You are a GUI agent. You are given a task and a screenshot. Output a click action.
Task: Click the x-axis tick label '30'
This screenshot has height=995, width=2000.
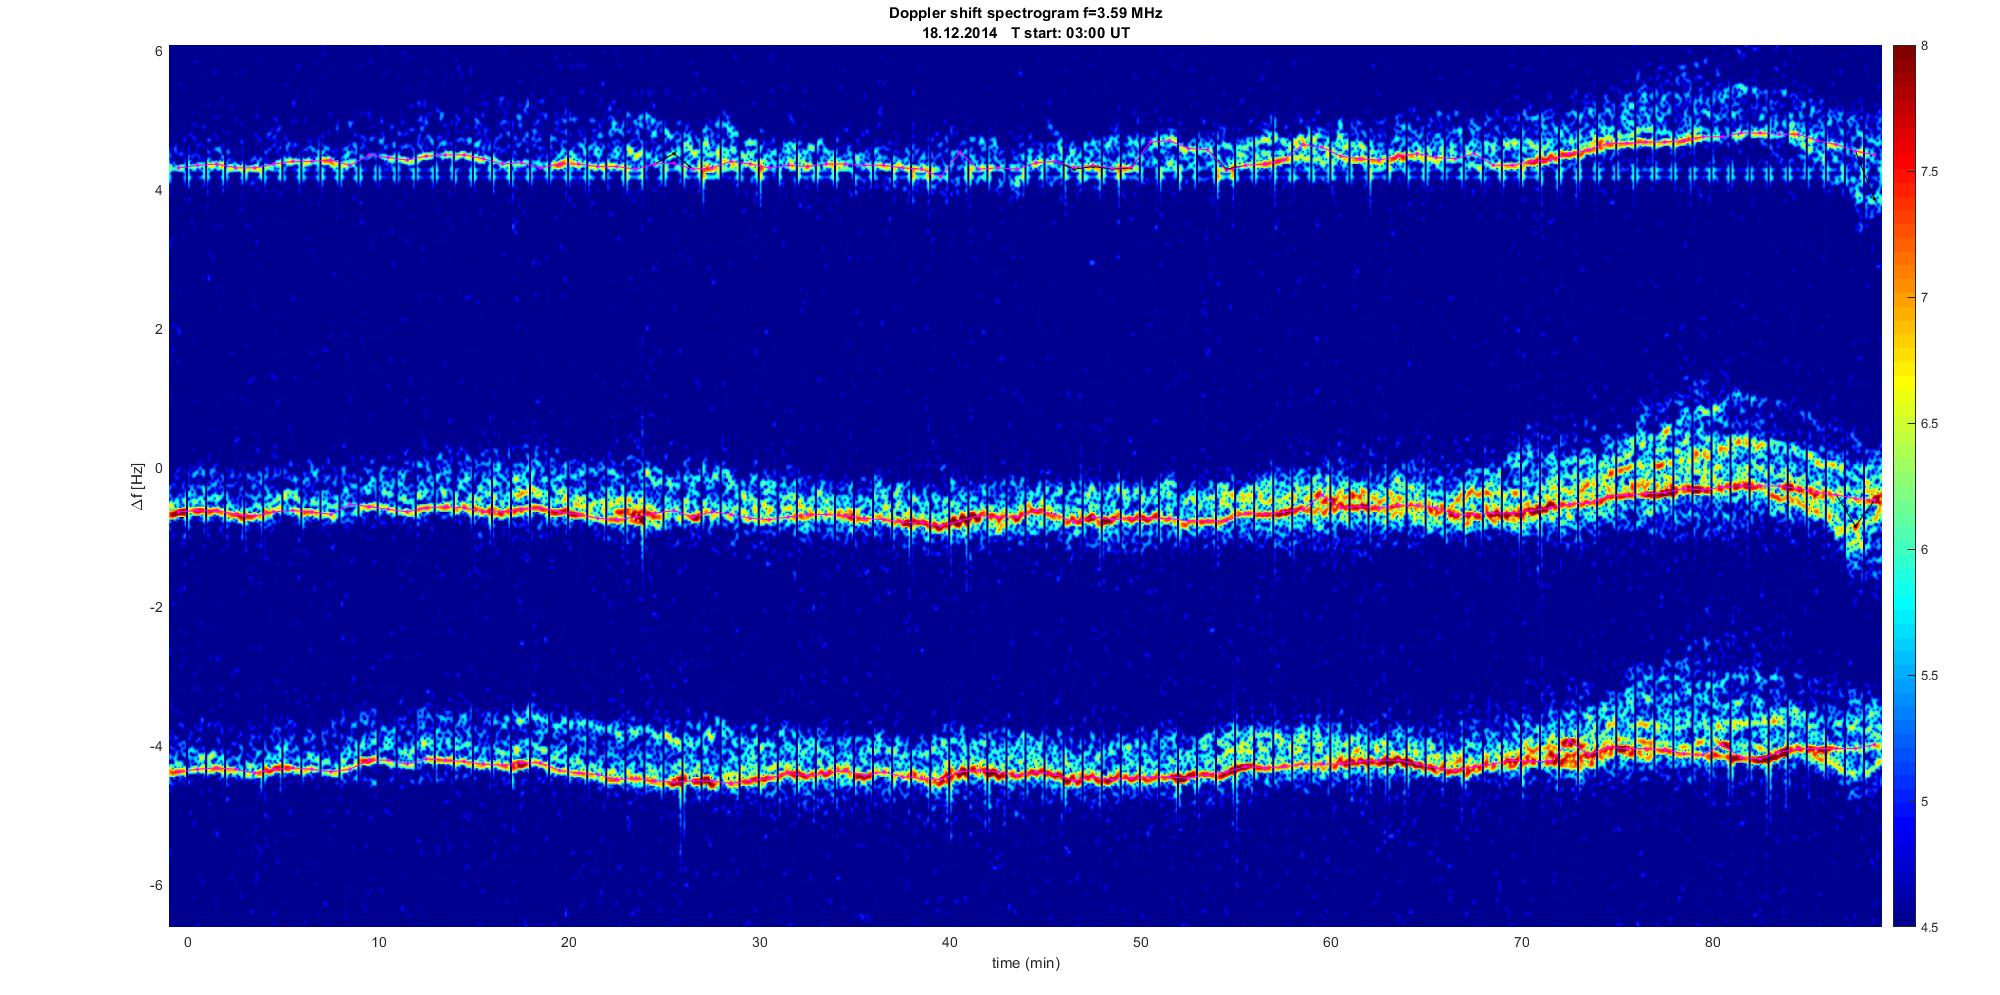[x=760, y=942]
